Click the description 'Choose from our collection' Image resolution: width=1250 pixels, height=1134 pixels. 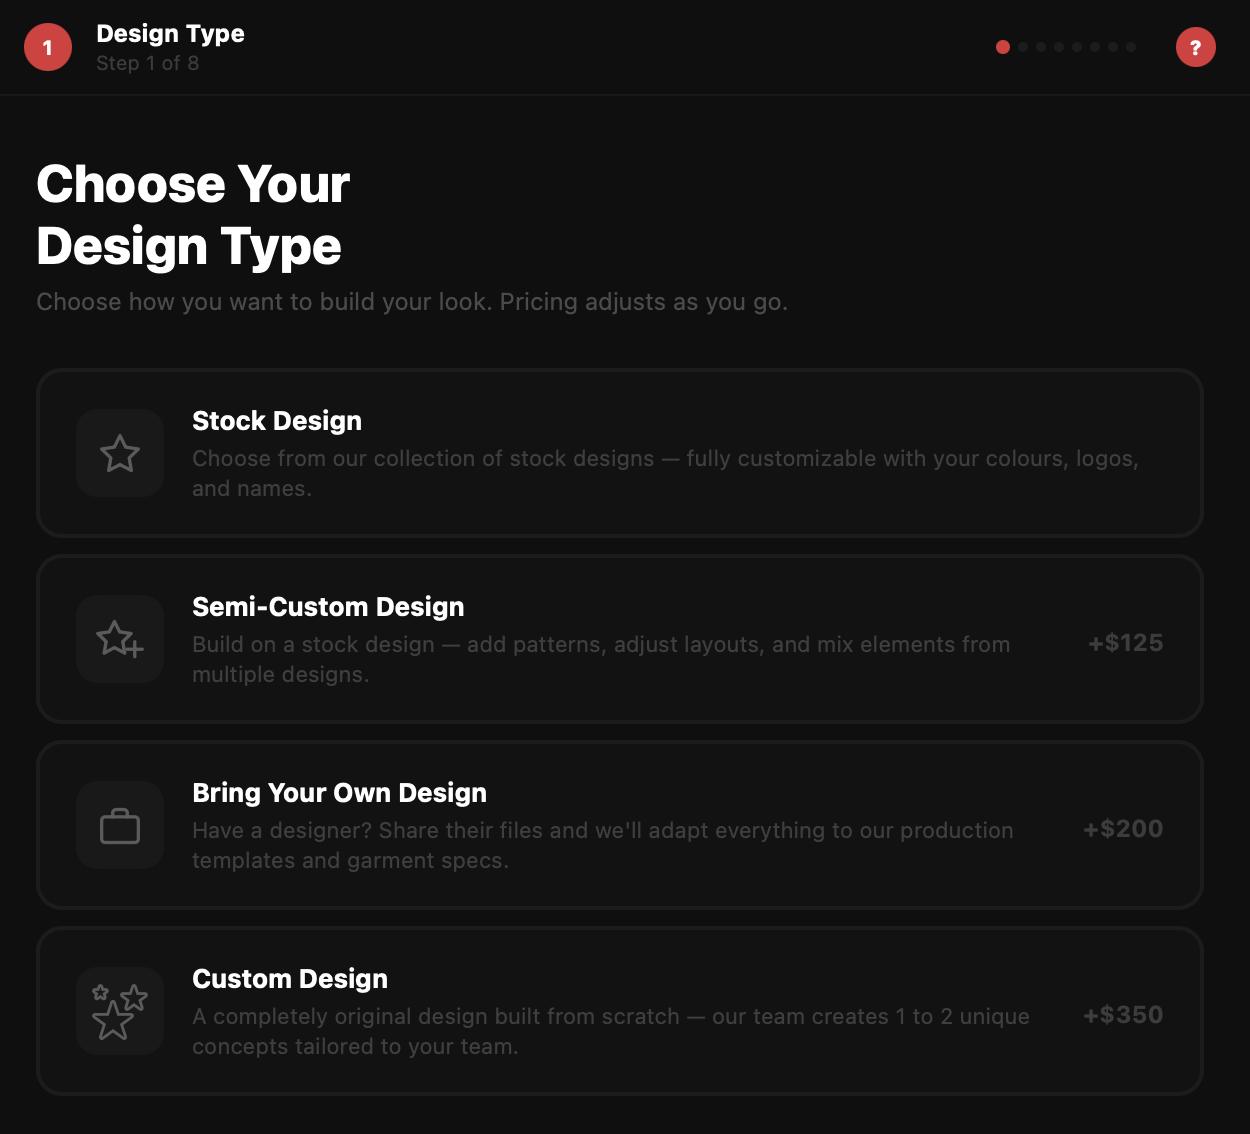coord(666,473)
